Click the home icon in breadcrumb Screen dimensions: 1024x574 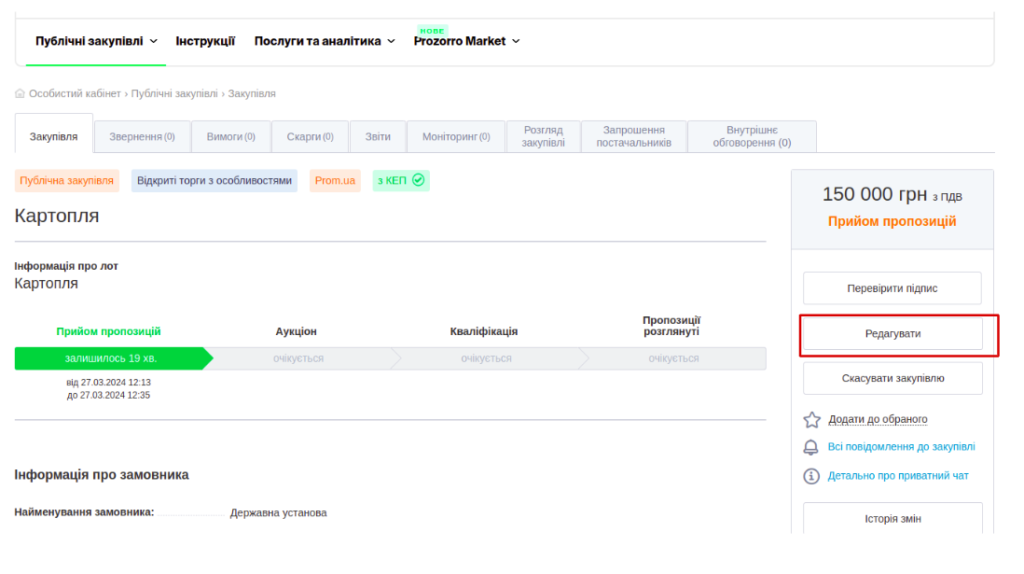(20, 94)
